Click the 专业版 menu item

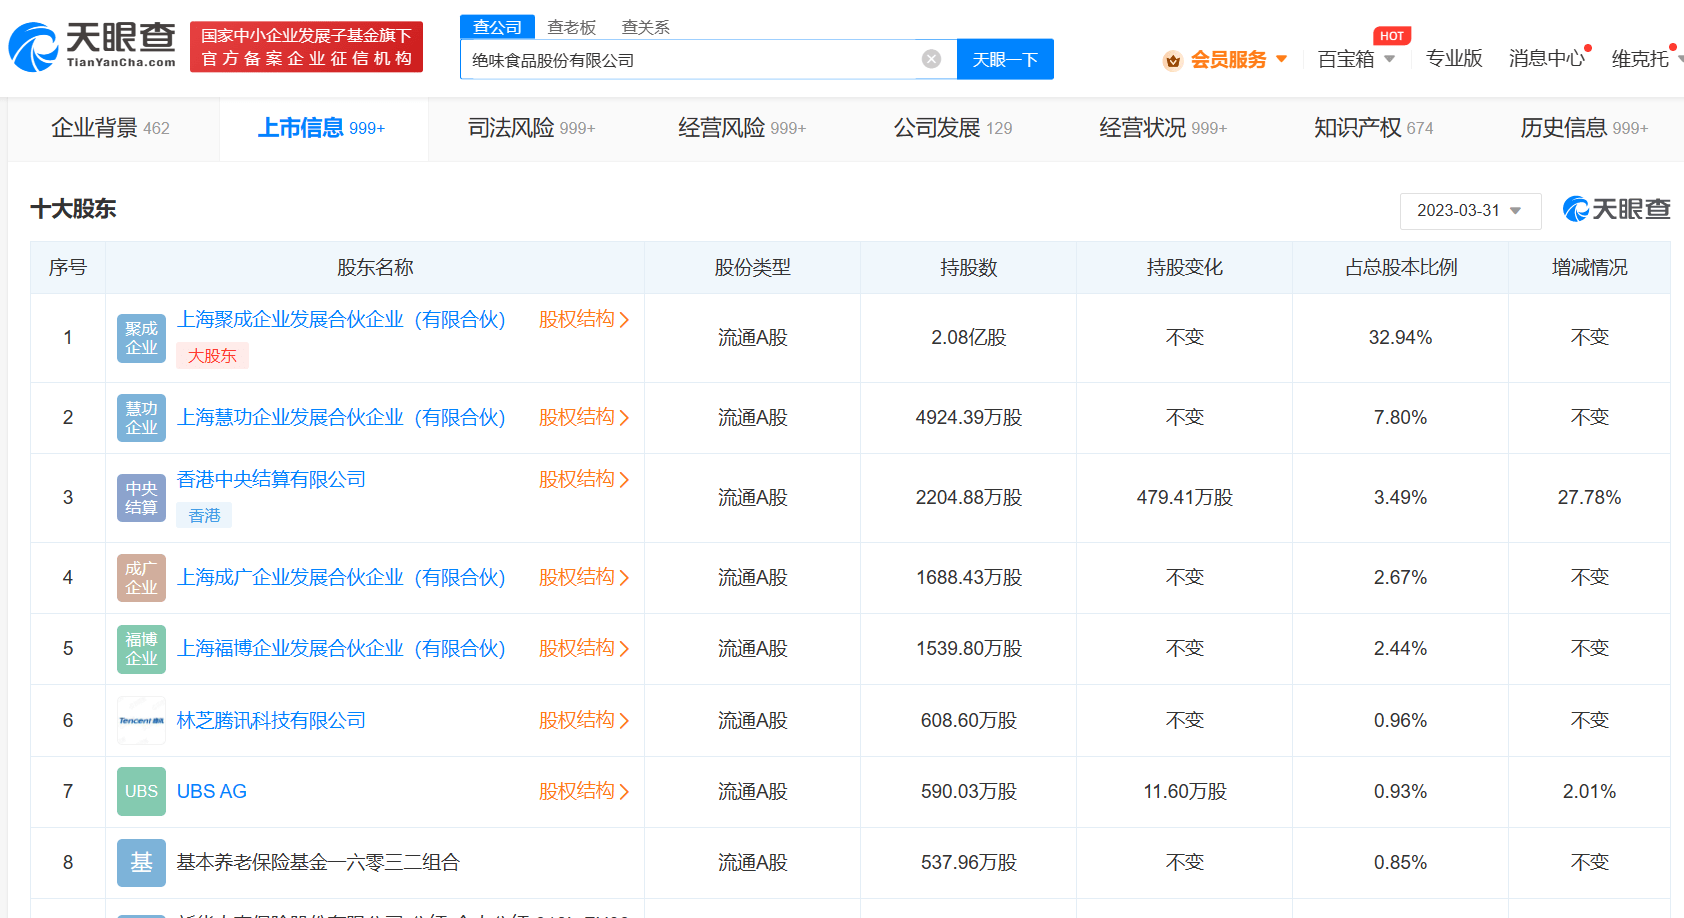pos(1454,59)
